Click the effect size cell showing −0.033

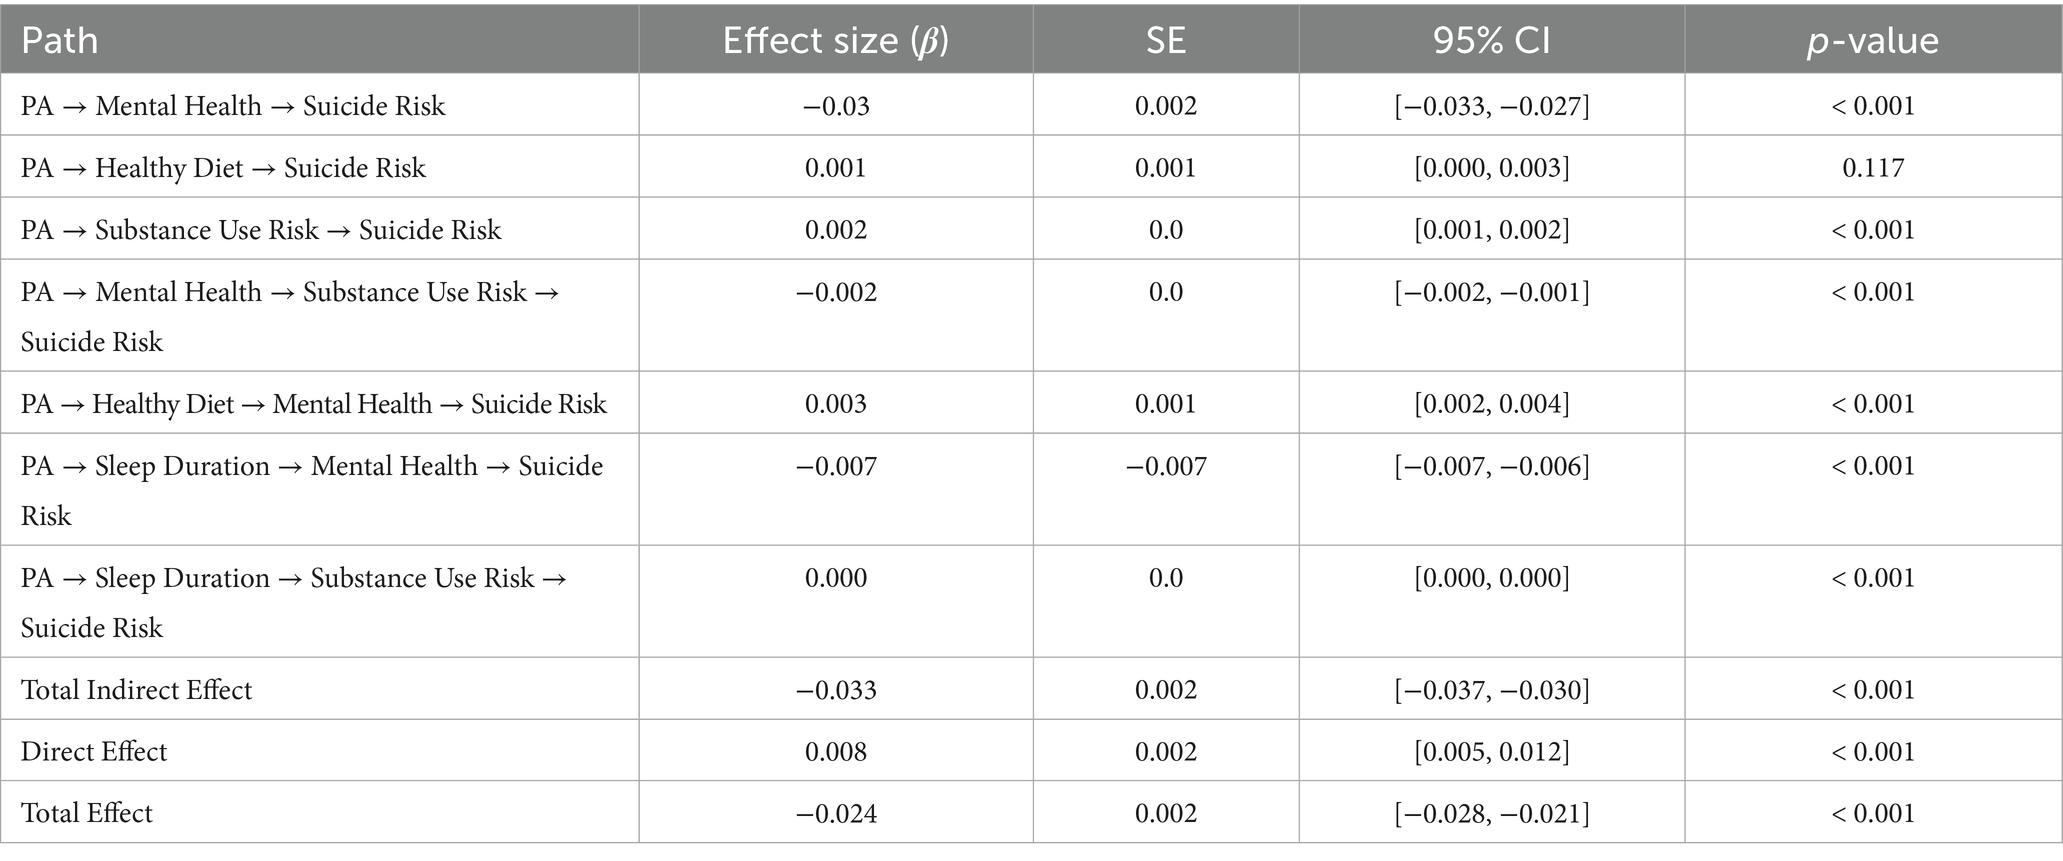[835, 690]
